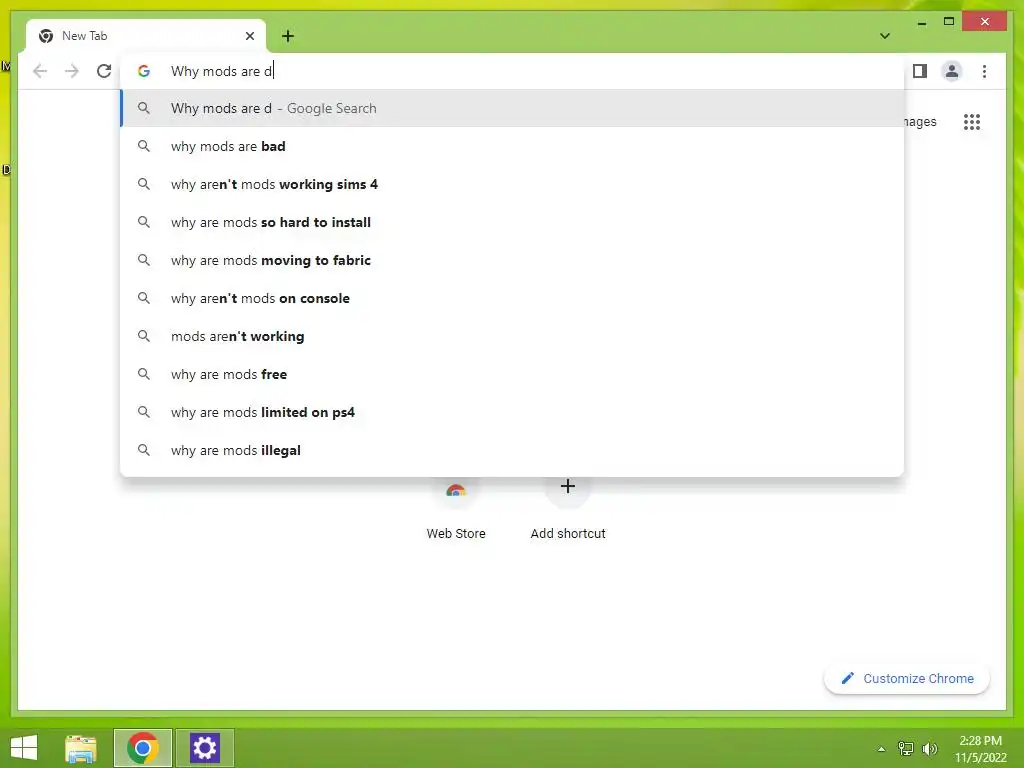Click the Chrome taskbar icon
This screenshot has width=1024, height=768.
[142, 748]
